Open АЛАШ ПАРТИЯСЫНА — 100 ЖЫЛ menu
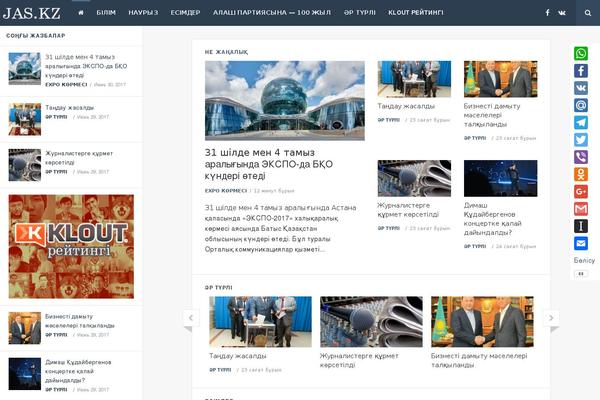Screen dimensions: 600x400 click(272, 13)
